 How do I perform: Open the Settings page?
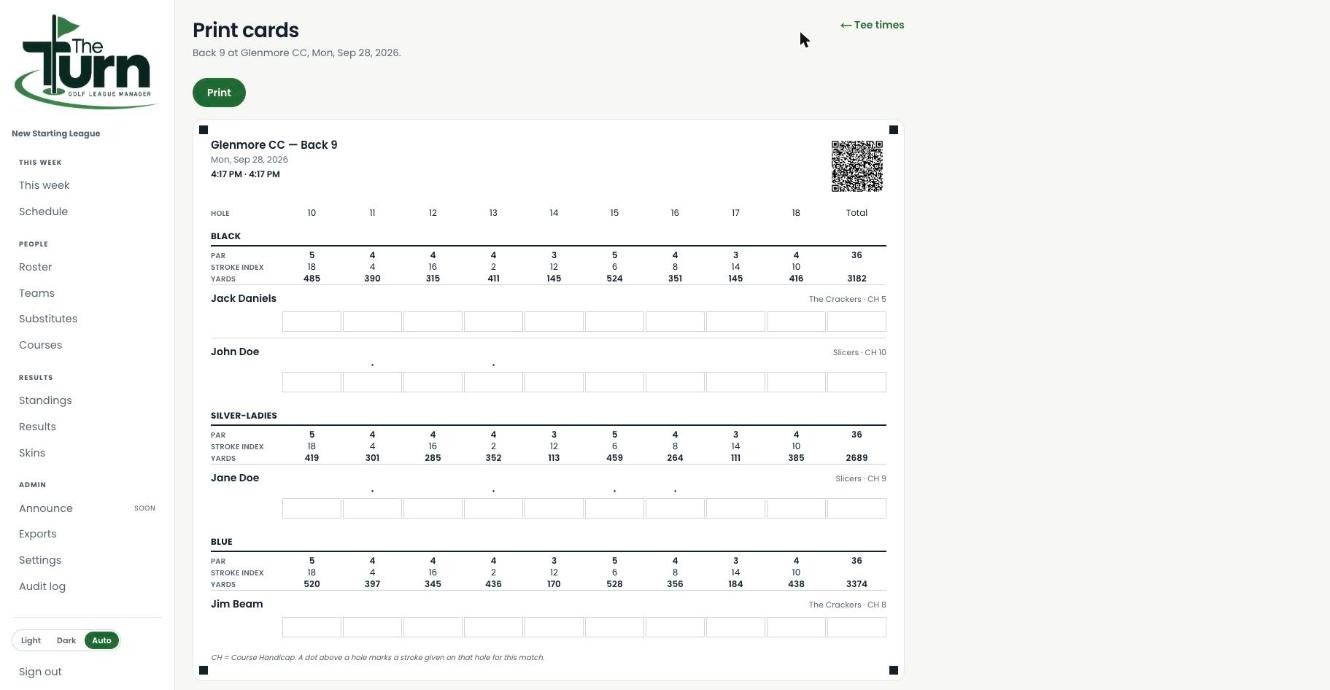pos(40,560)
